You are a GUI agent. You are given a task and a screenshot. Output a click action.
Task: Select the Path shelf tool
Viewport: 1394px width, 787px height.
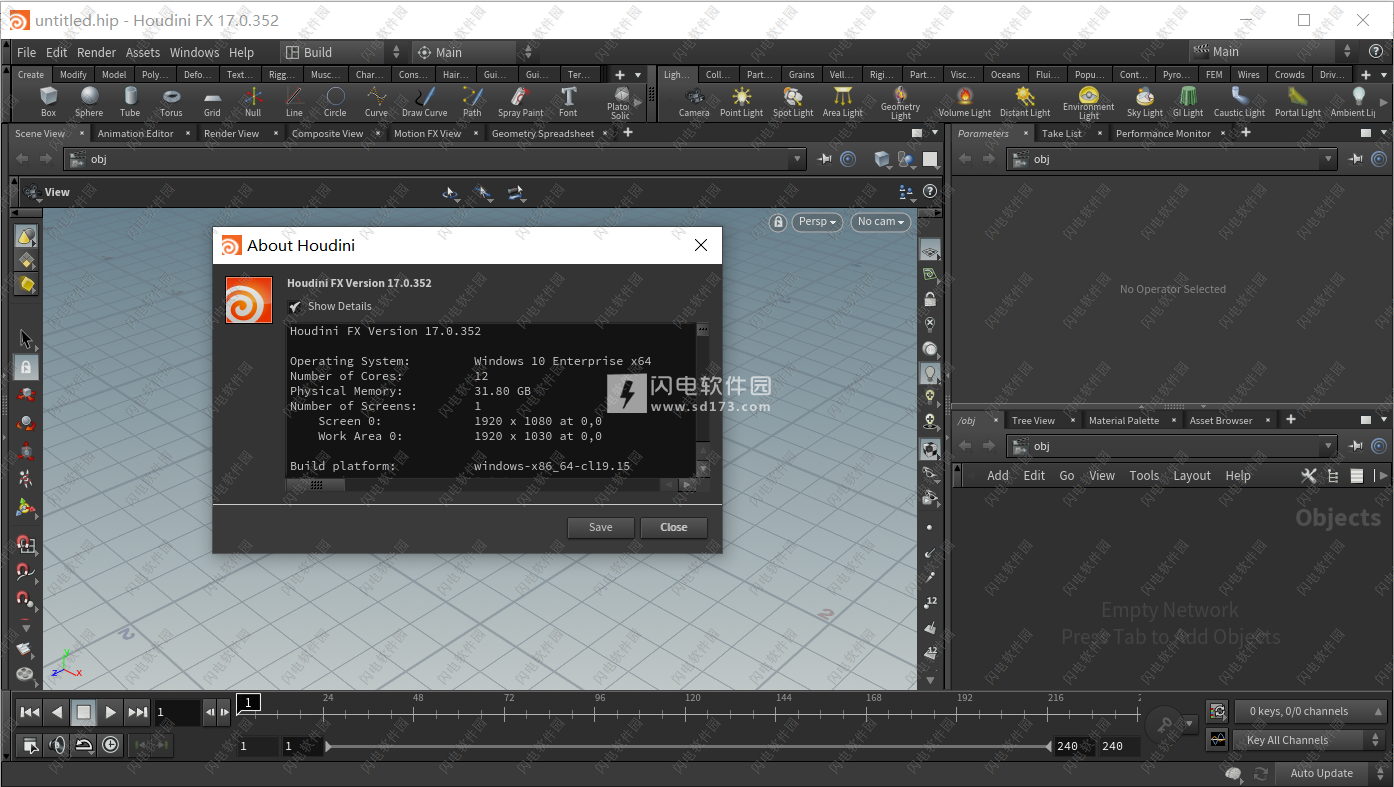coord(472,101)
